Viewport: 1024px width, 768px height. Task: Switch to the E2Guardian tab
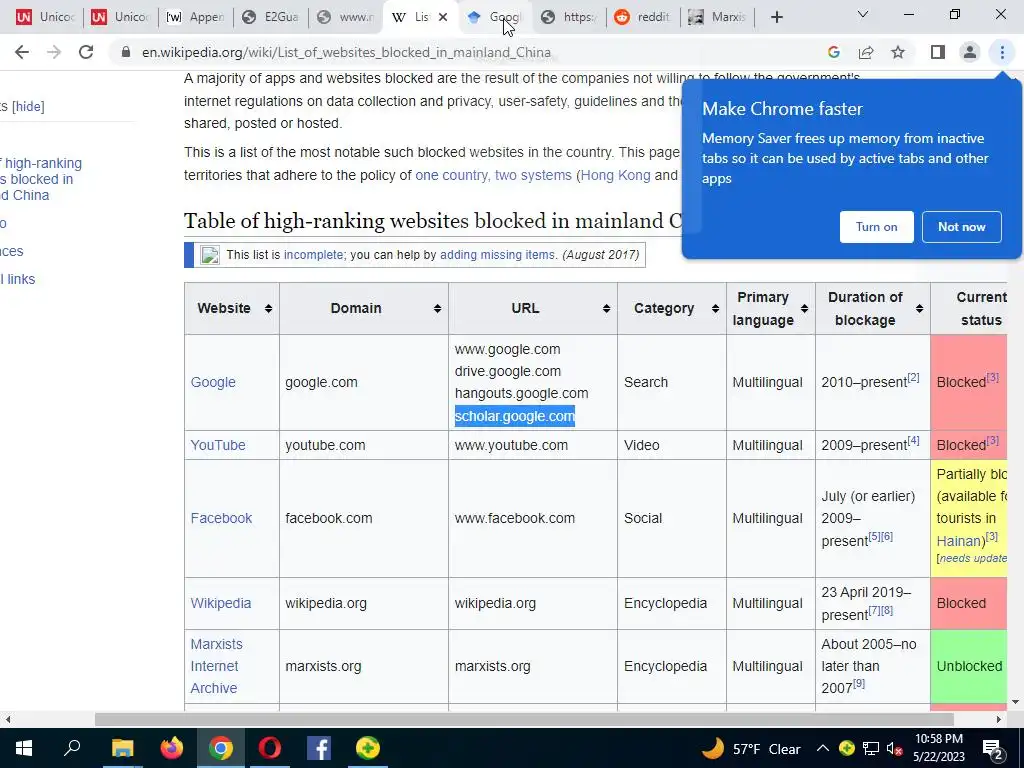pos(270,17)
